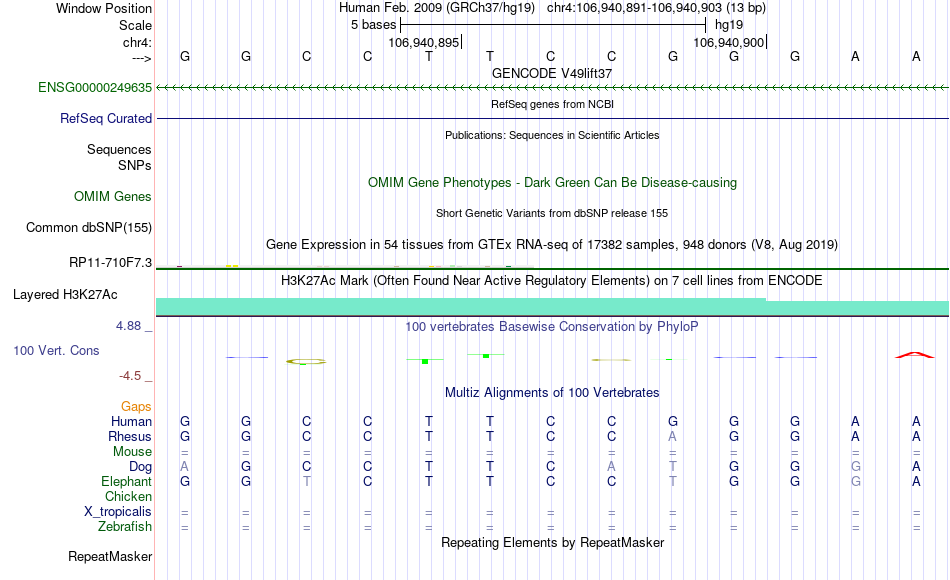Click Short Genetic Variants from dbSNP title

[552, 213]
